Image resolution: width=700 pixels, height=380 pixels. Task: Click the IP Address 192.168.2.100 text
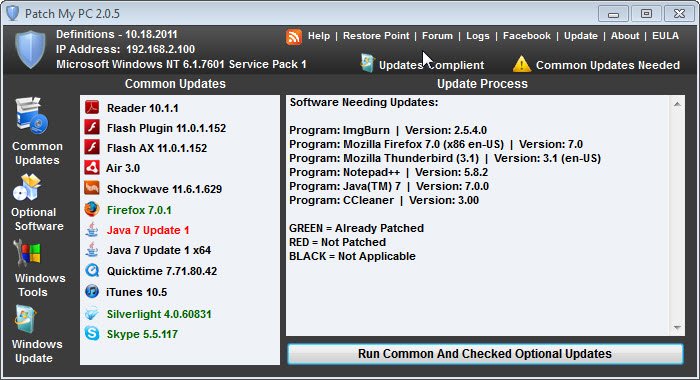pos(125,49)
